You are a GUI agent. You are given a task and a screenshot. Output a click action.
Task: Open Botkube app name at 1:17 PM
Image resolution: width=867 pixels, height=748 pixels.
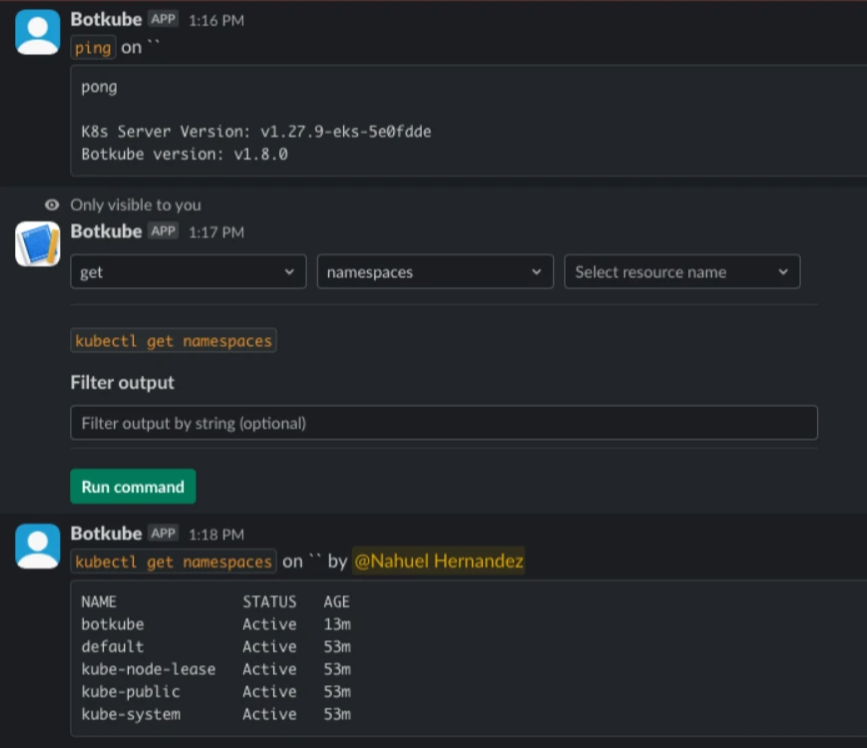[x=109, y=231]
